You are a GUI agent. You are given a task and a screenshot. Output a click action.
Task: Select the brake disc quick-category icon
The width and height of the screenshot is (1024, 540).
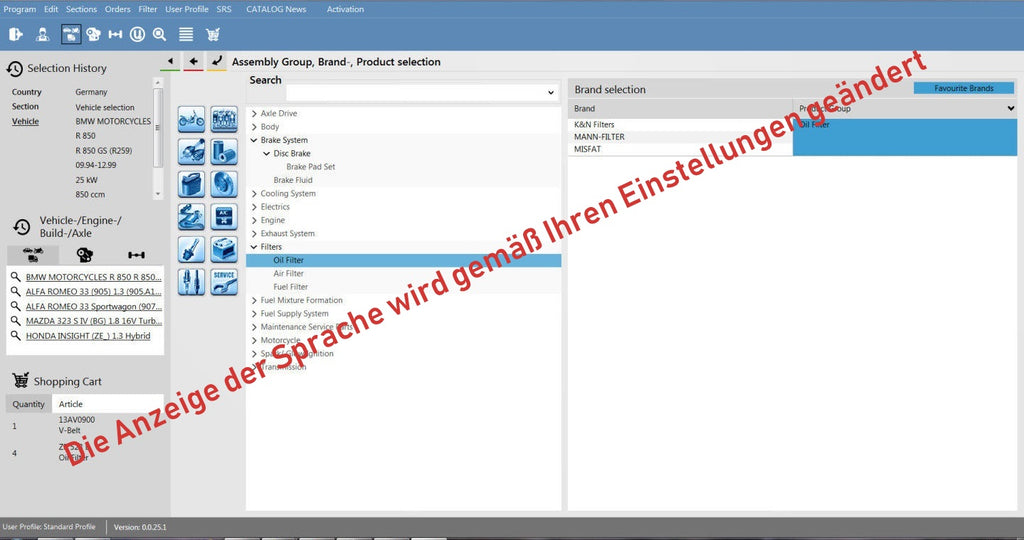click(x=224, y=184)
